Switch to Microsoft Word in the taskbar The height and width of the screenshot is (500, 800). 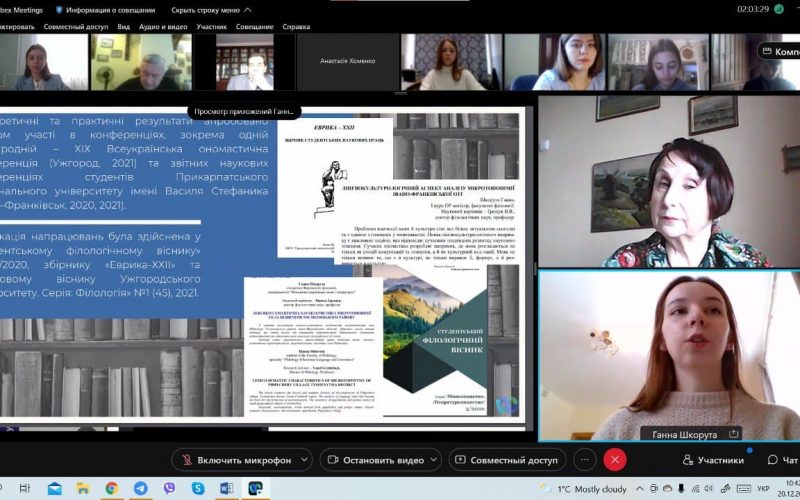[x=227, y=488]
